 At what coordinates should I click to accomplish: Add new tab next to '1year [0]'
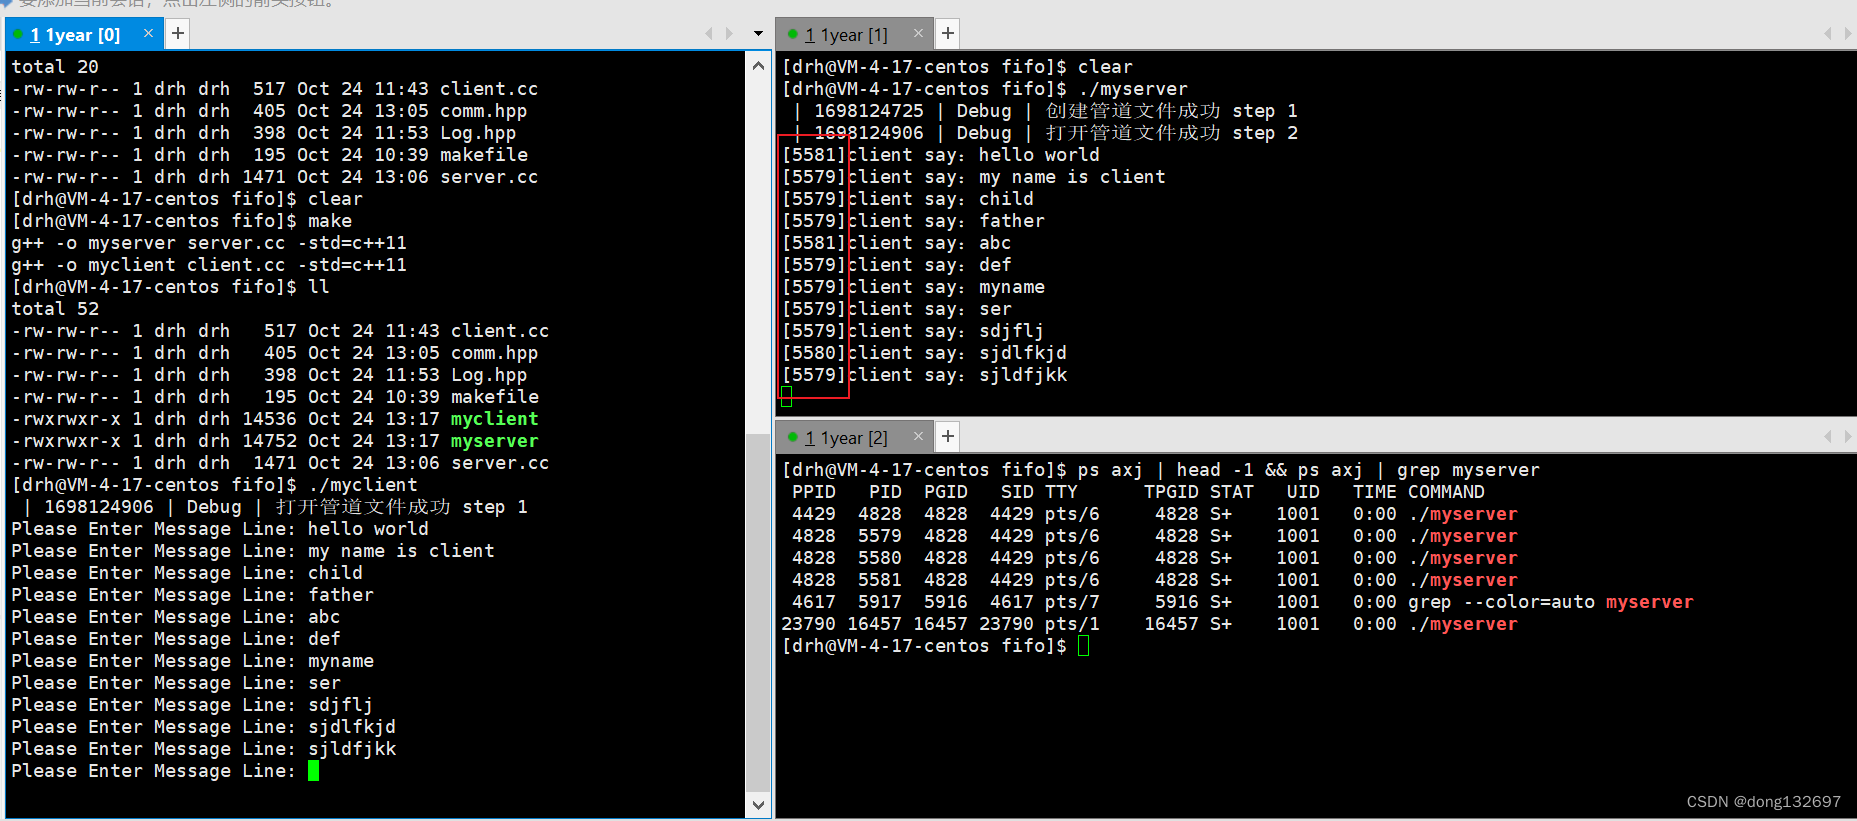(177, 33)
